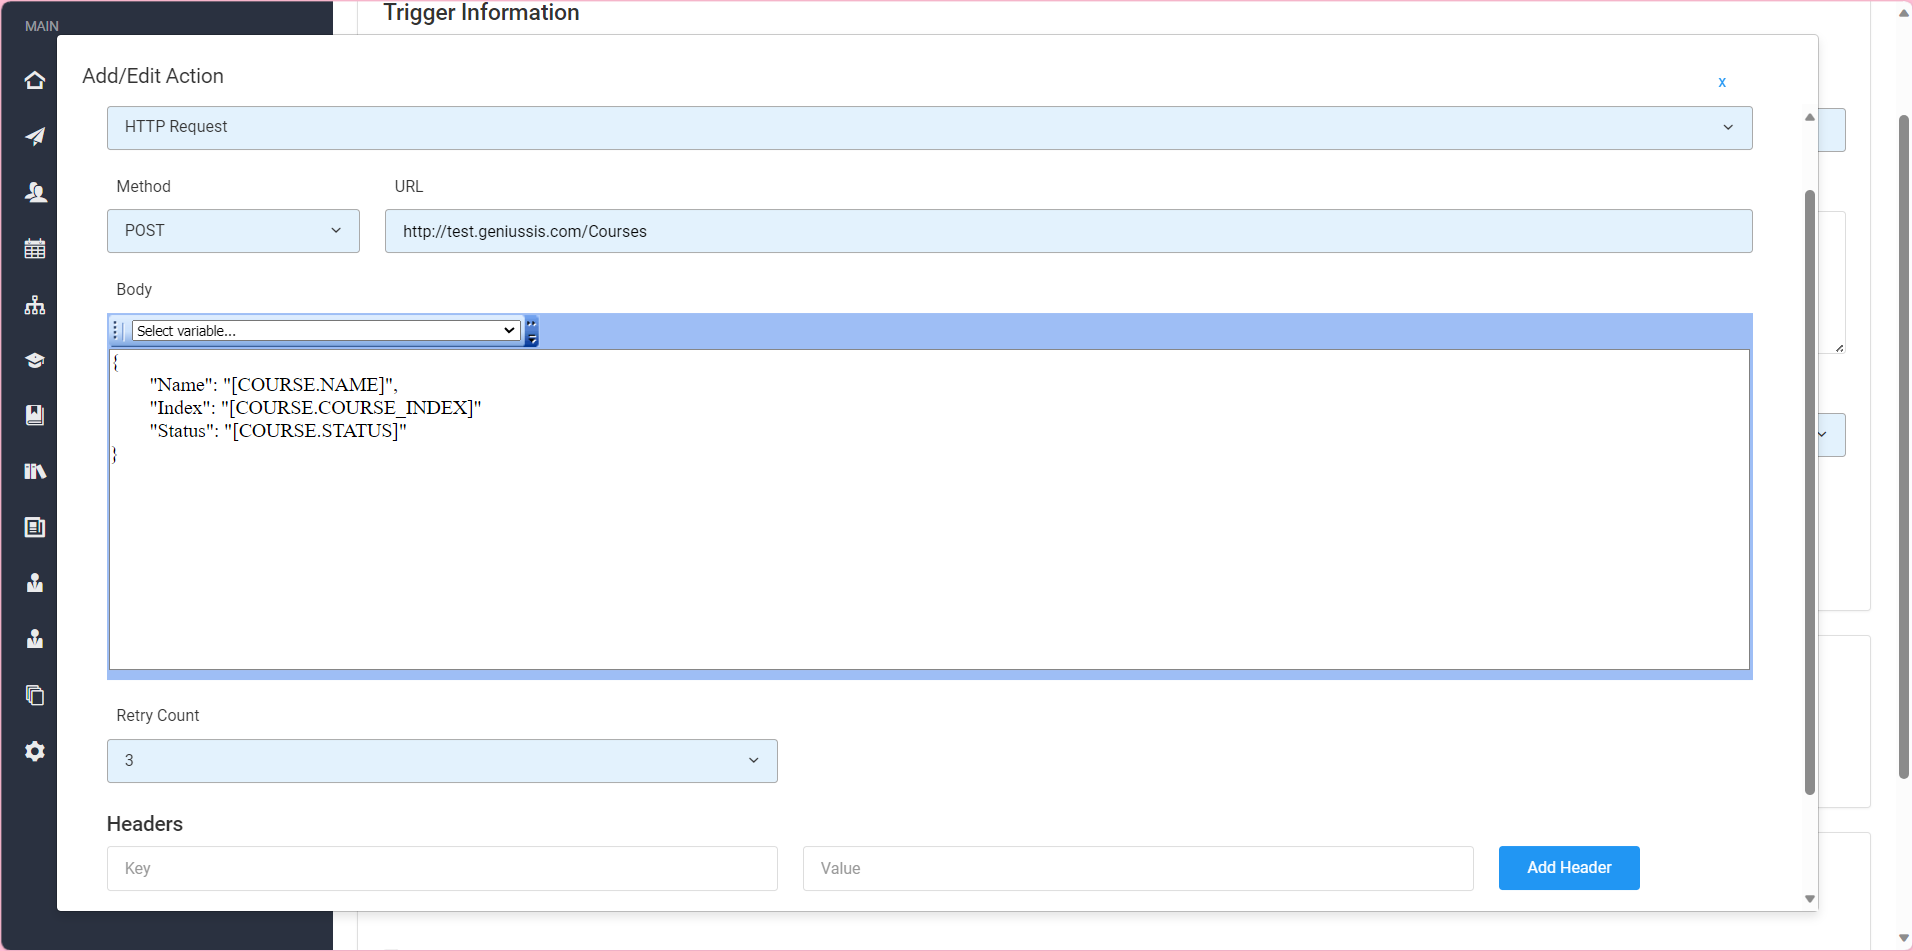Click the Add Header button
1913x951 pixels.
coord(1568,868)
